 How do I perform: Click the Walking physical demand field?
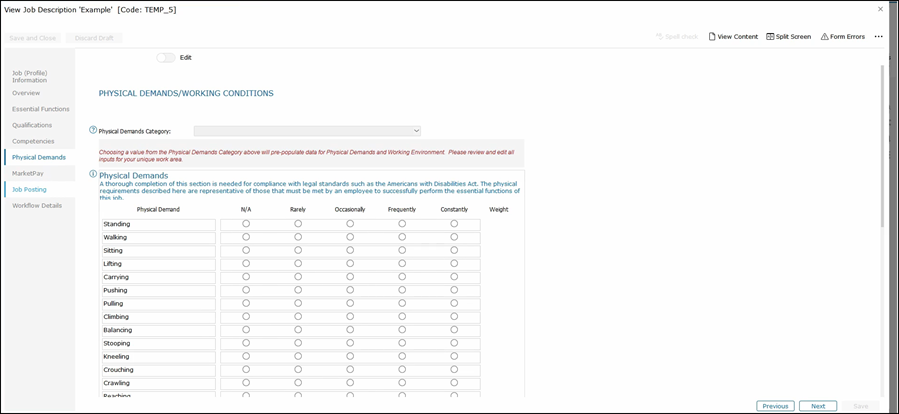(158, 237)
